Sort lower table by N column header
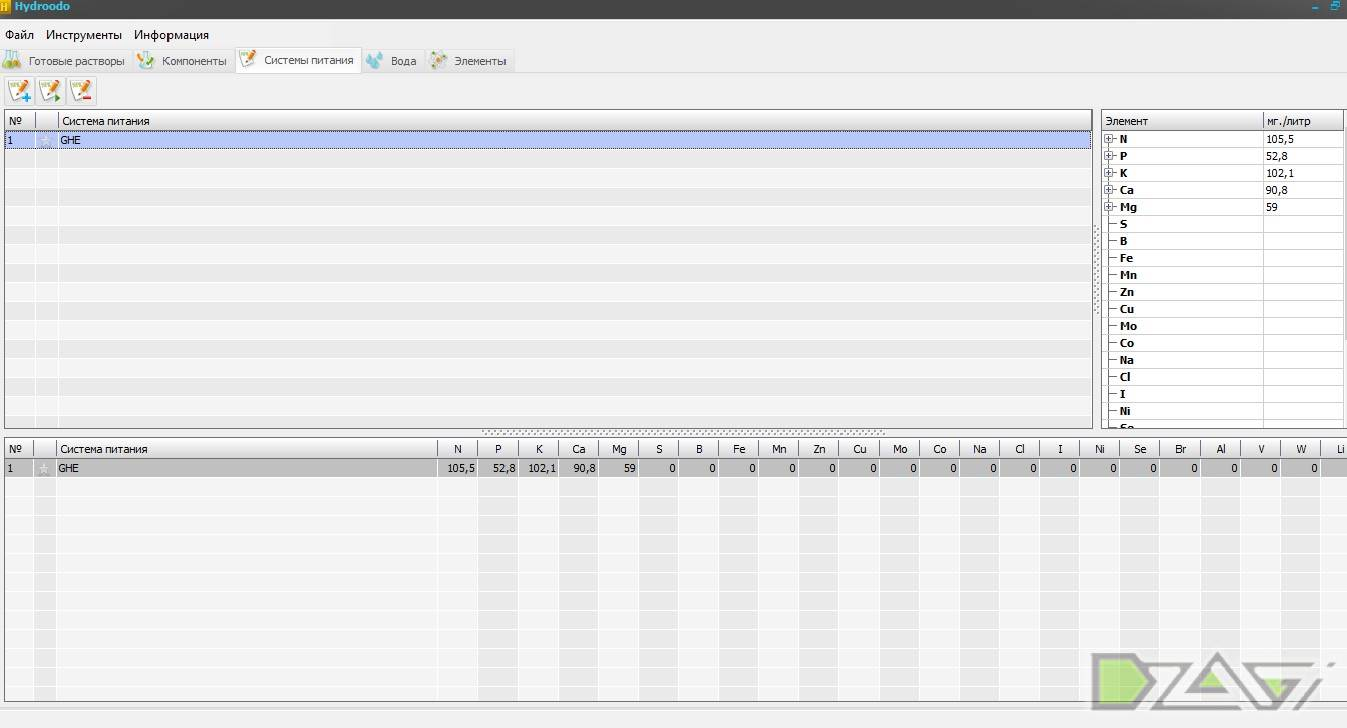This screenshot has width=1347, height=728. [x=458, y=449]
